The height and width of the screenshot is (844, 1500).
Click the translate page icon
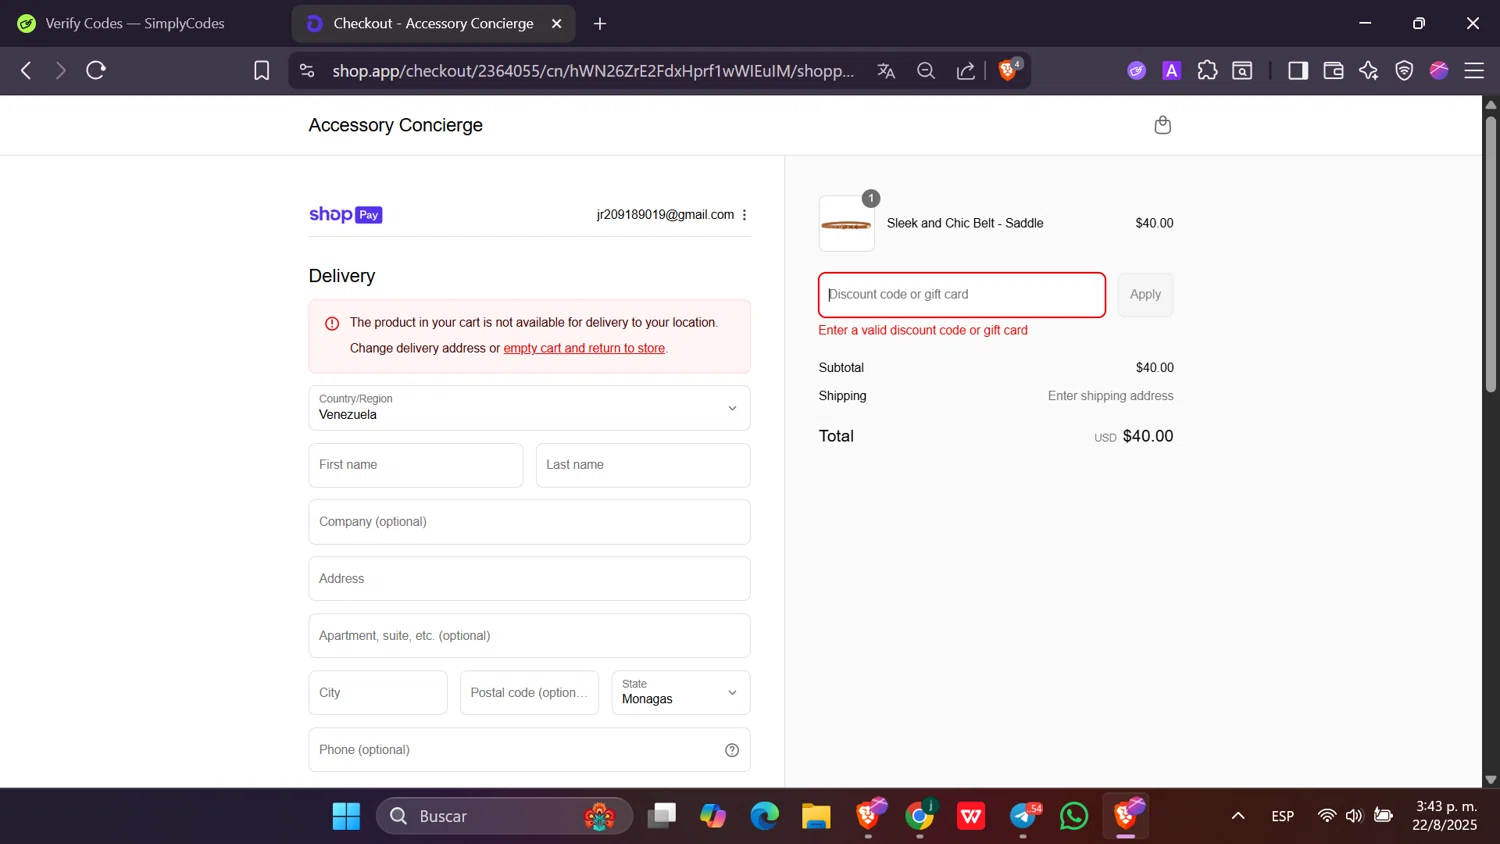pyautogui.click(x=886, y=70)
